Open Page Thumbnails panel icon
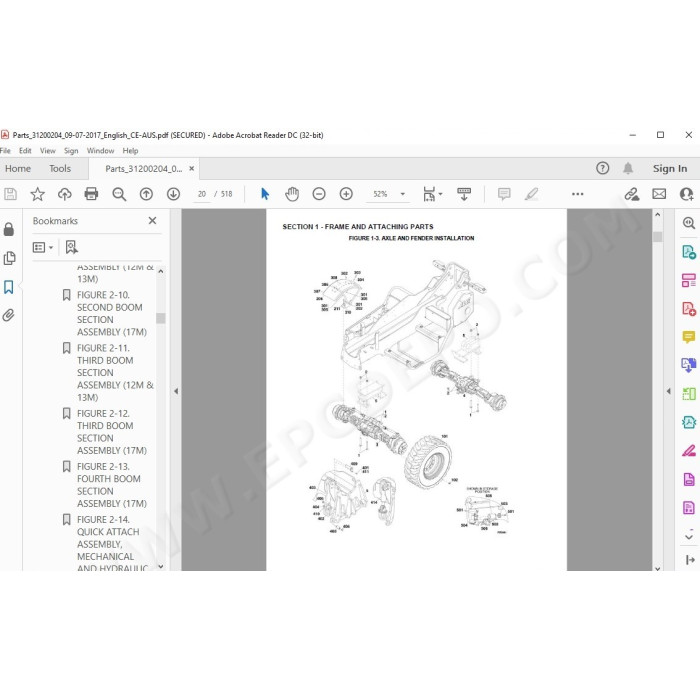The width and height of the screenshot is (700, 700). point(9,258)
